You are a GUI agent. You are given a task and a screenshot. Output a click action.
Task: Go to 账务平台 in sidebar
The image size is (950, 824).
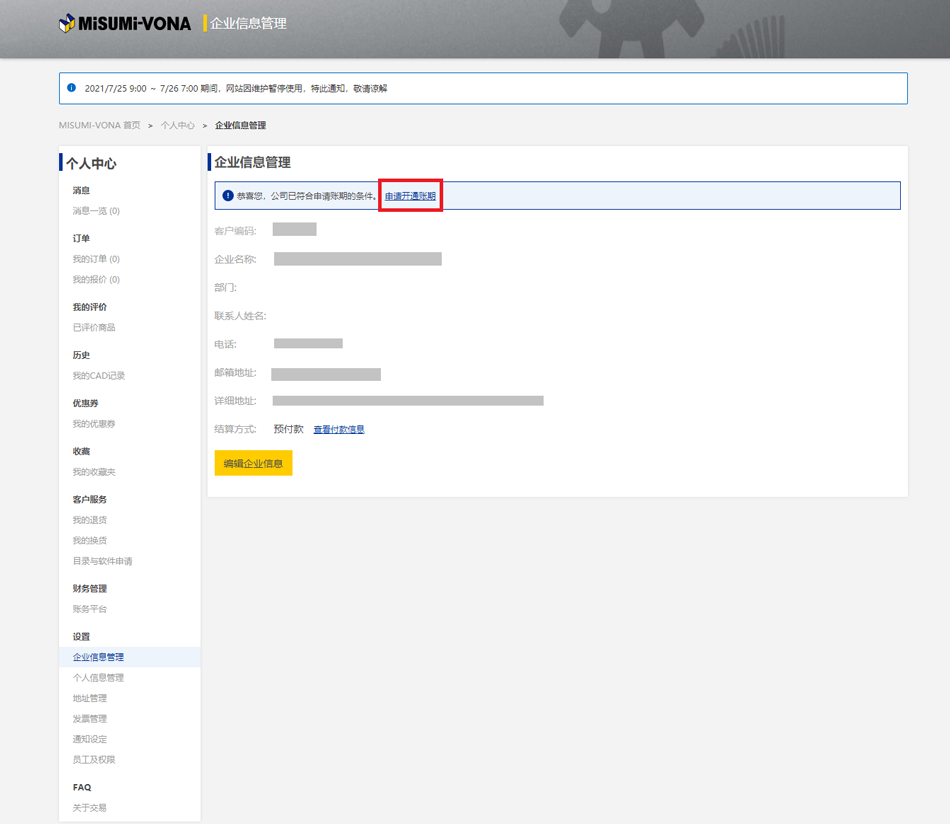coord(90,609)
